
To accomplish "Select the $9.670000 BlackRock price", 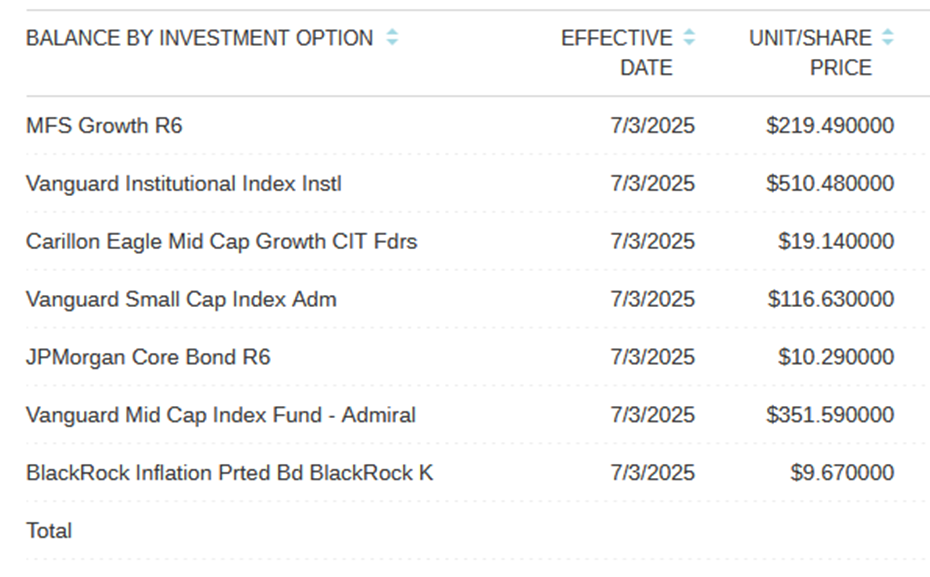I will (x=842, y=473).
